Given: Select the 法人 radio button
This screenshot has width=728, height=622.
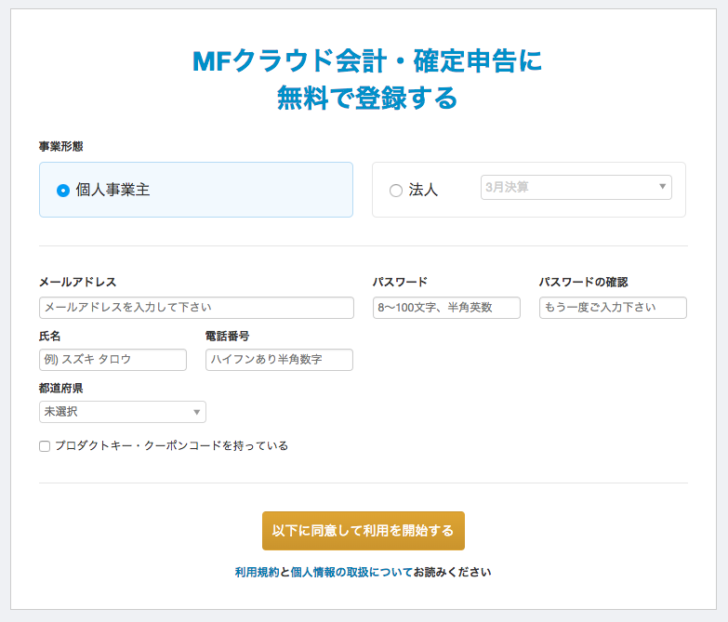Looking at the screenshot, I should 396,190.
